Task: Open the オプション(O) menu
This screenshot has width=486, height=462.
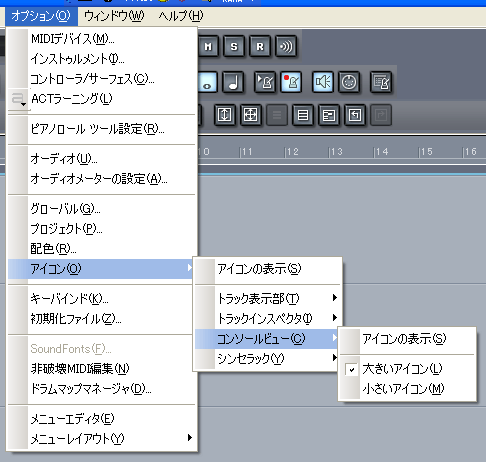Action: tap(41, 16)
